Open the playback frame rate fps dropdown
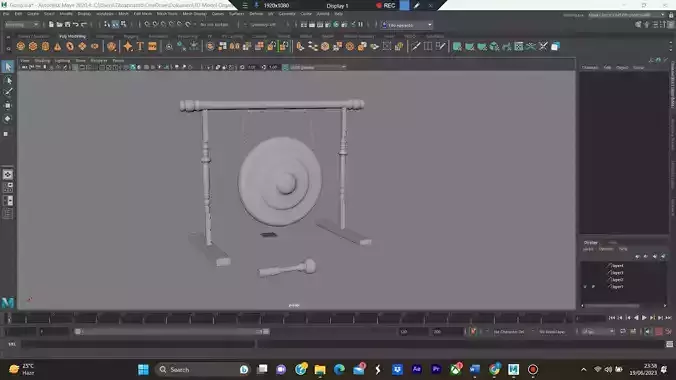 [598, 332]
